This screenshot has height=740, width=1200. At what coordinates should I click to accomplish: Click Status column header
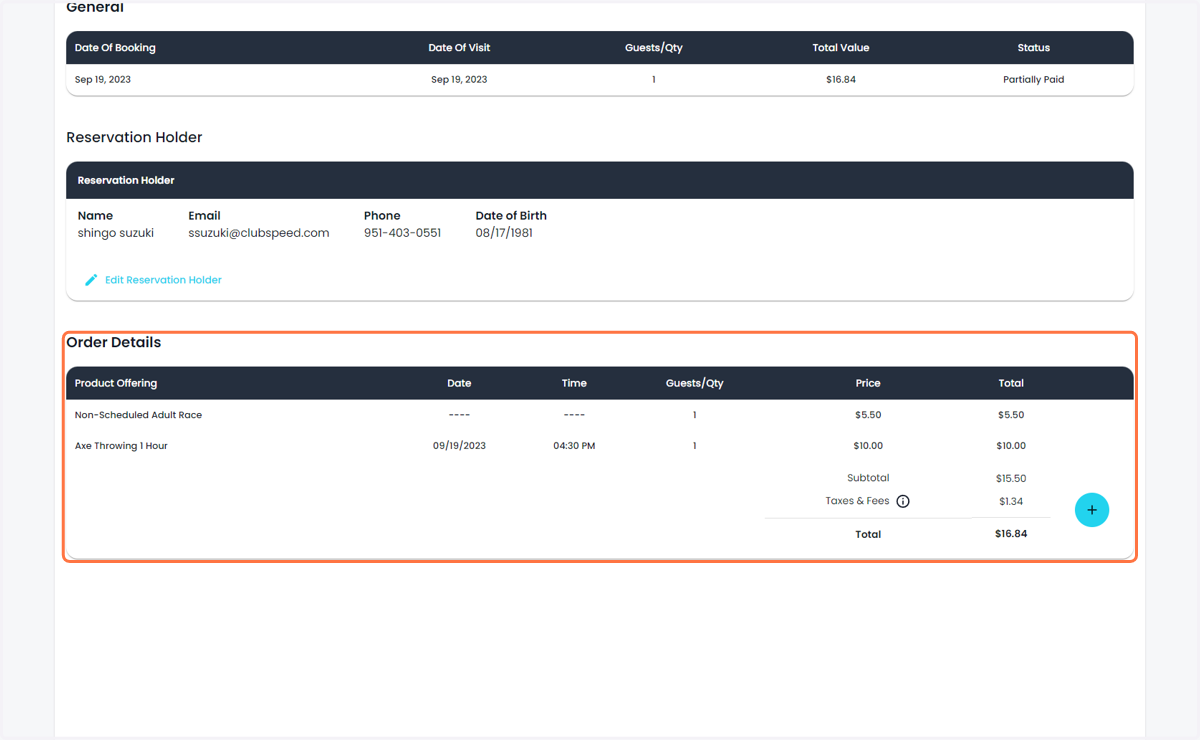1034,48
